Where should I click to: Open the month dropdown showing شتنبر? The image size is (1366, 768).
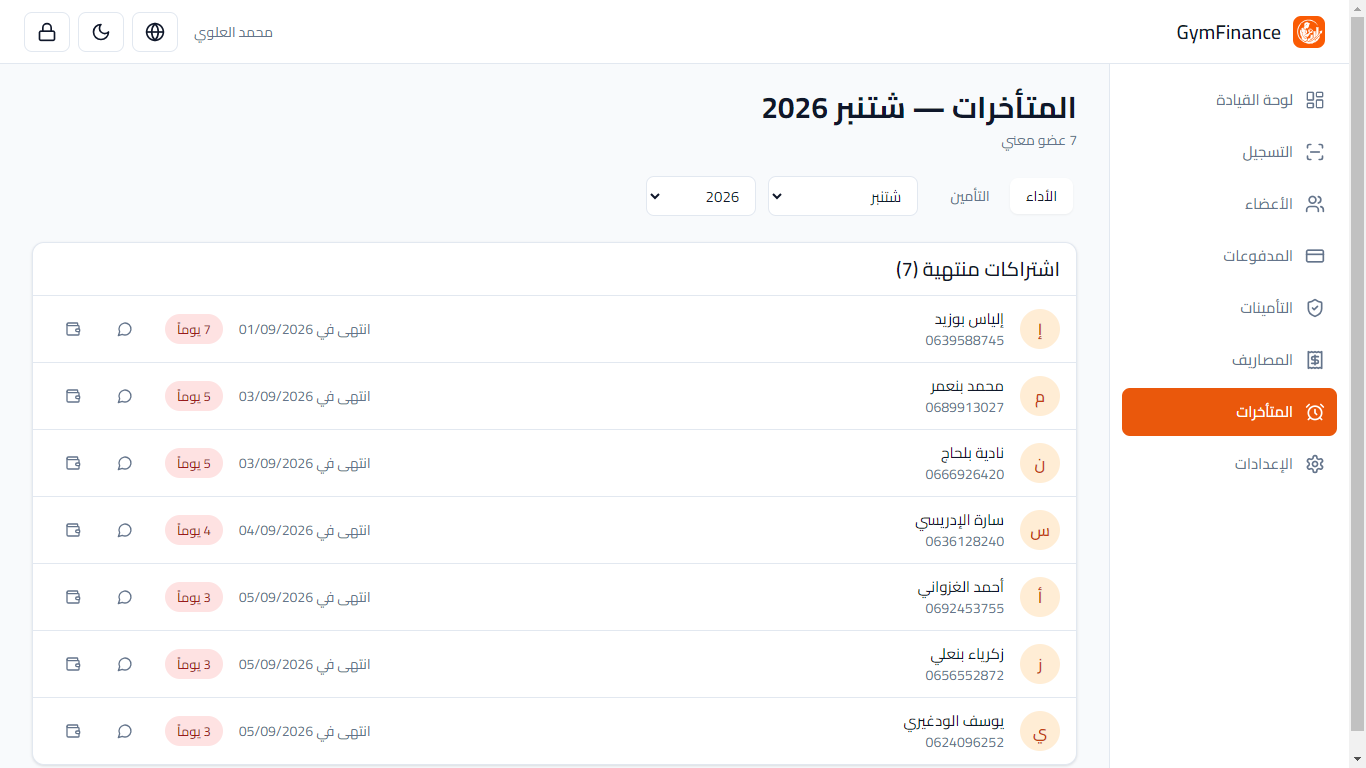(843, 196)
